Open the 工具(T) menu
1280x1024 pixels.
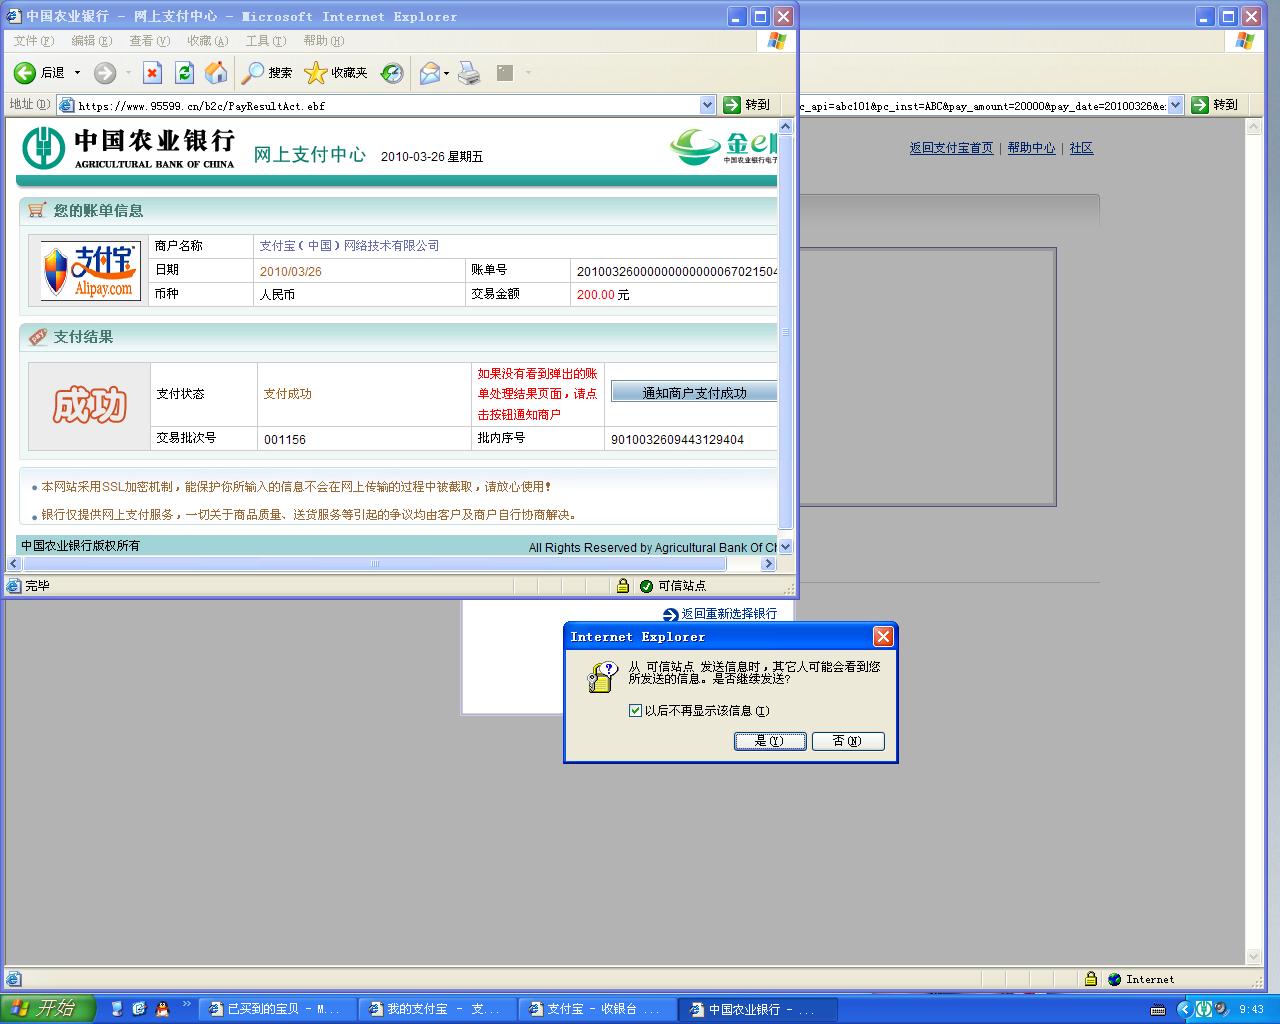(x=265, y=41)
